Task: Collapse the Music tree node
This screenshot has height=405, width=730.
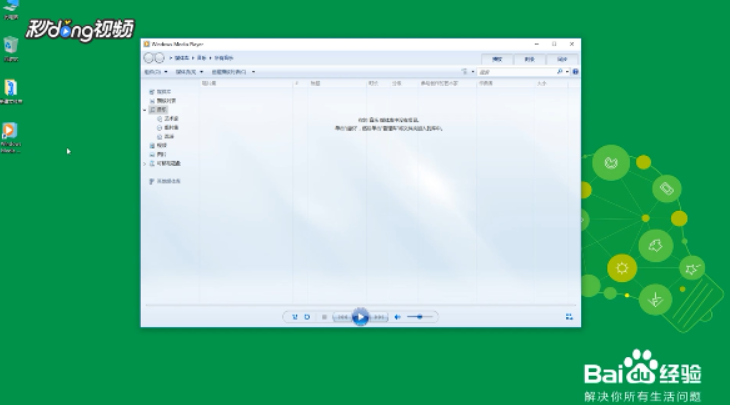Action: click(x=145, y=110)
